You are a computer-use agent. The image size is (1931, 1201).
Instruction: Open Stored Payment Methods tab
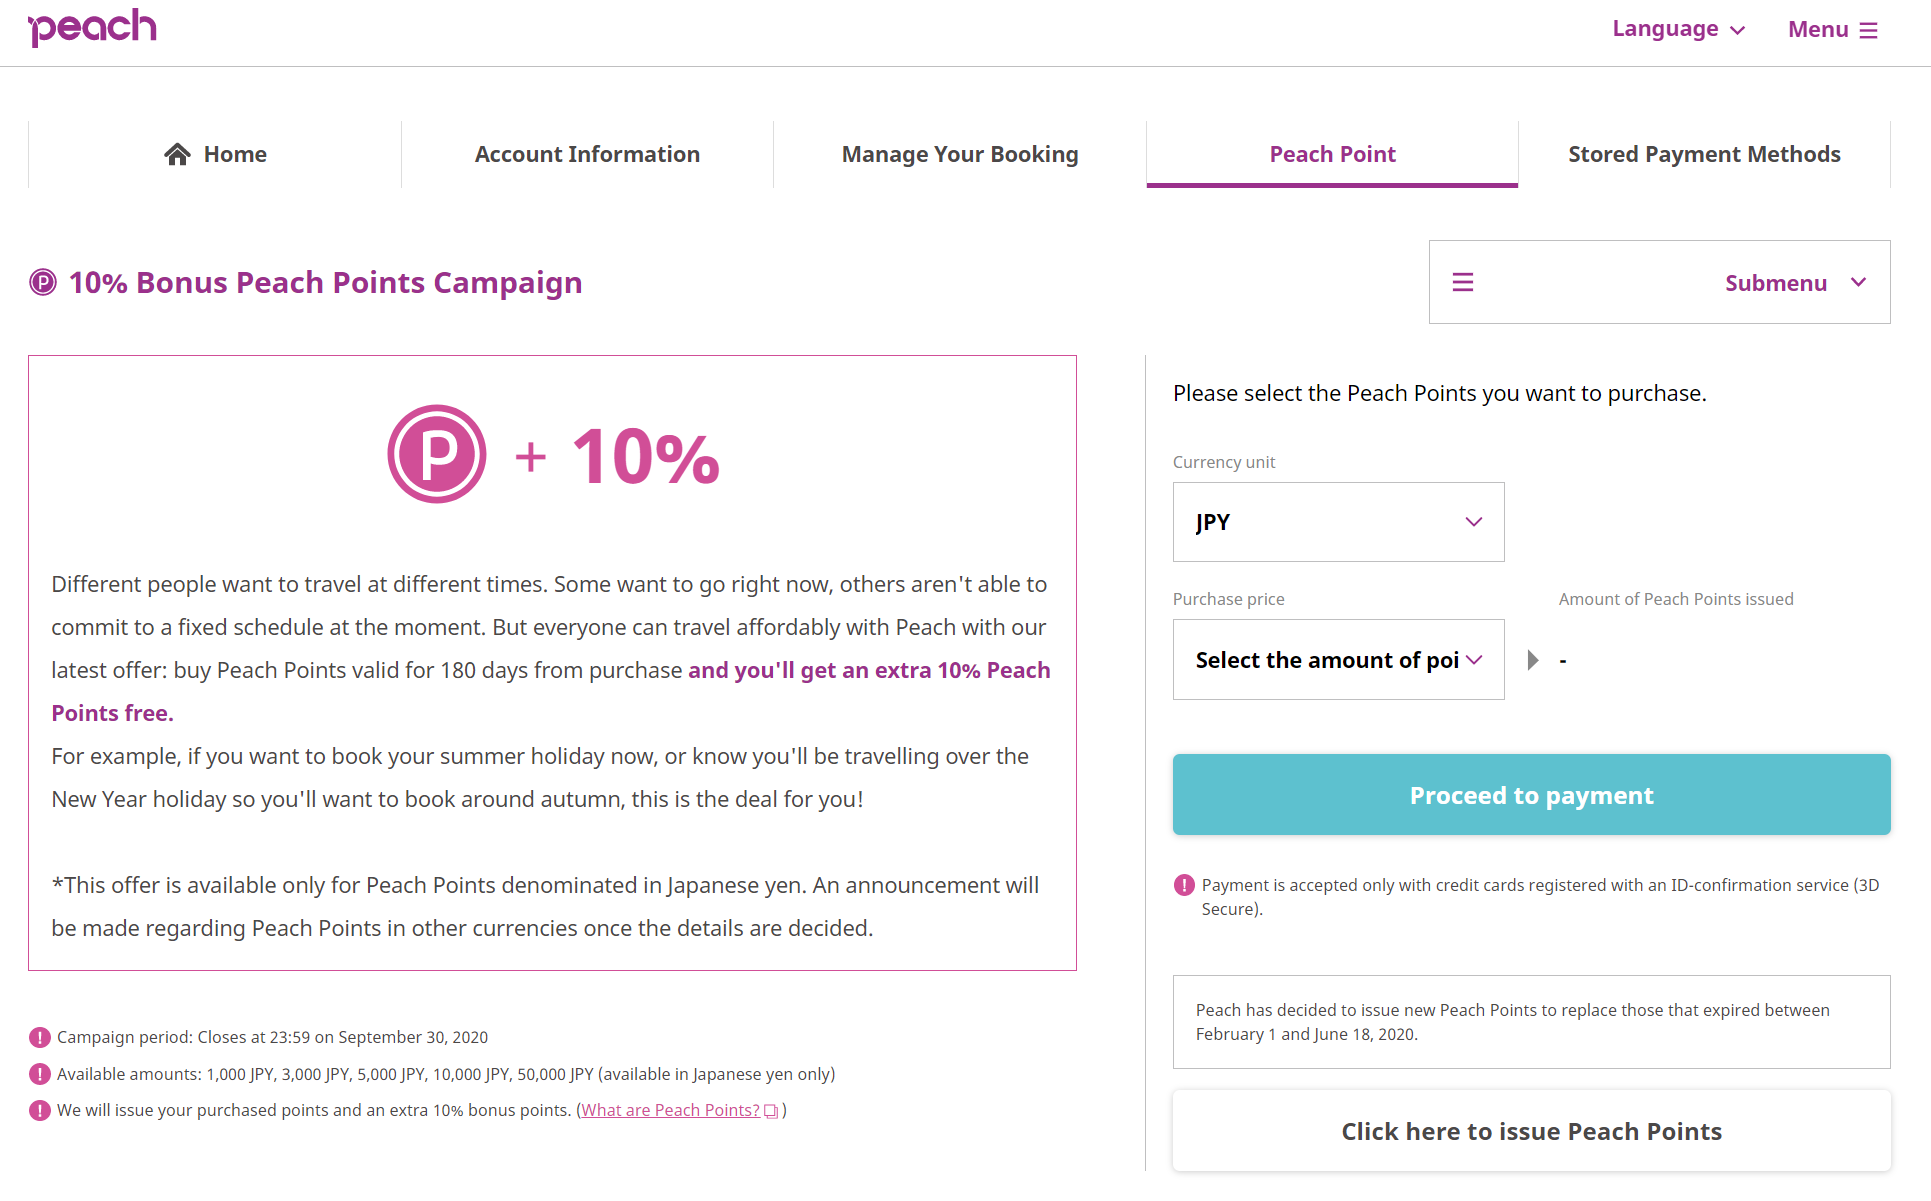click(1704, 154)
